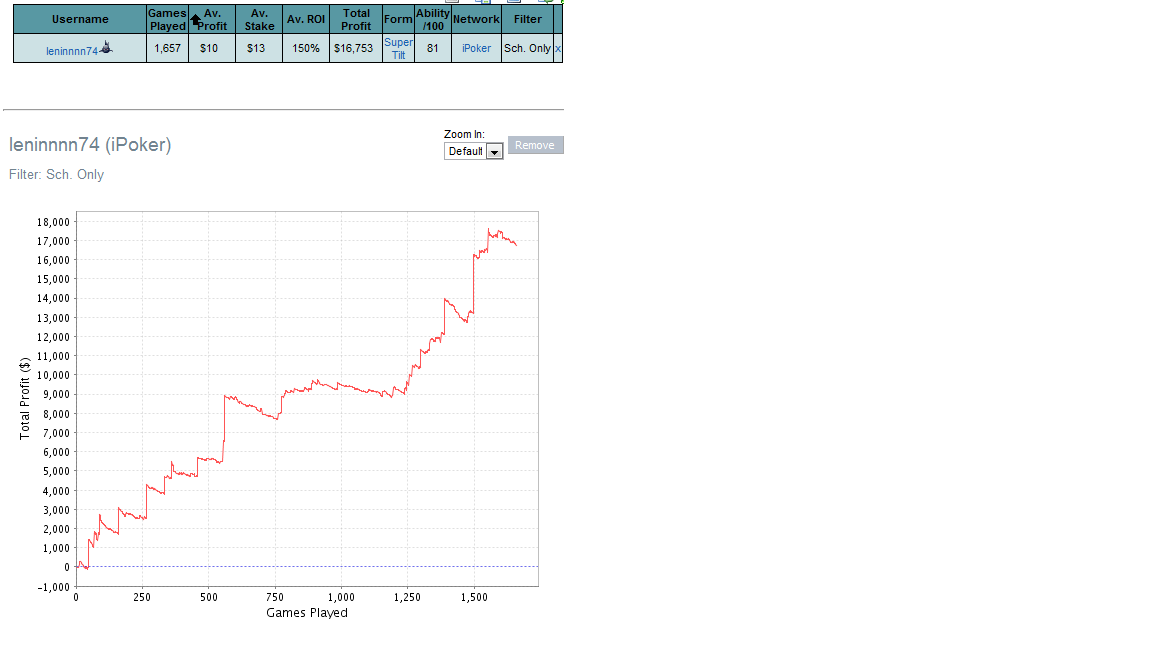Sort by the Form column header

pyautogui.click(x=398, y=19)
